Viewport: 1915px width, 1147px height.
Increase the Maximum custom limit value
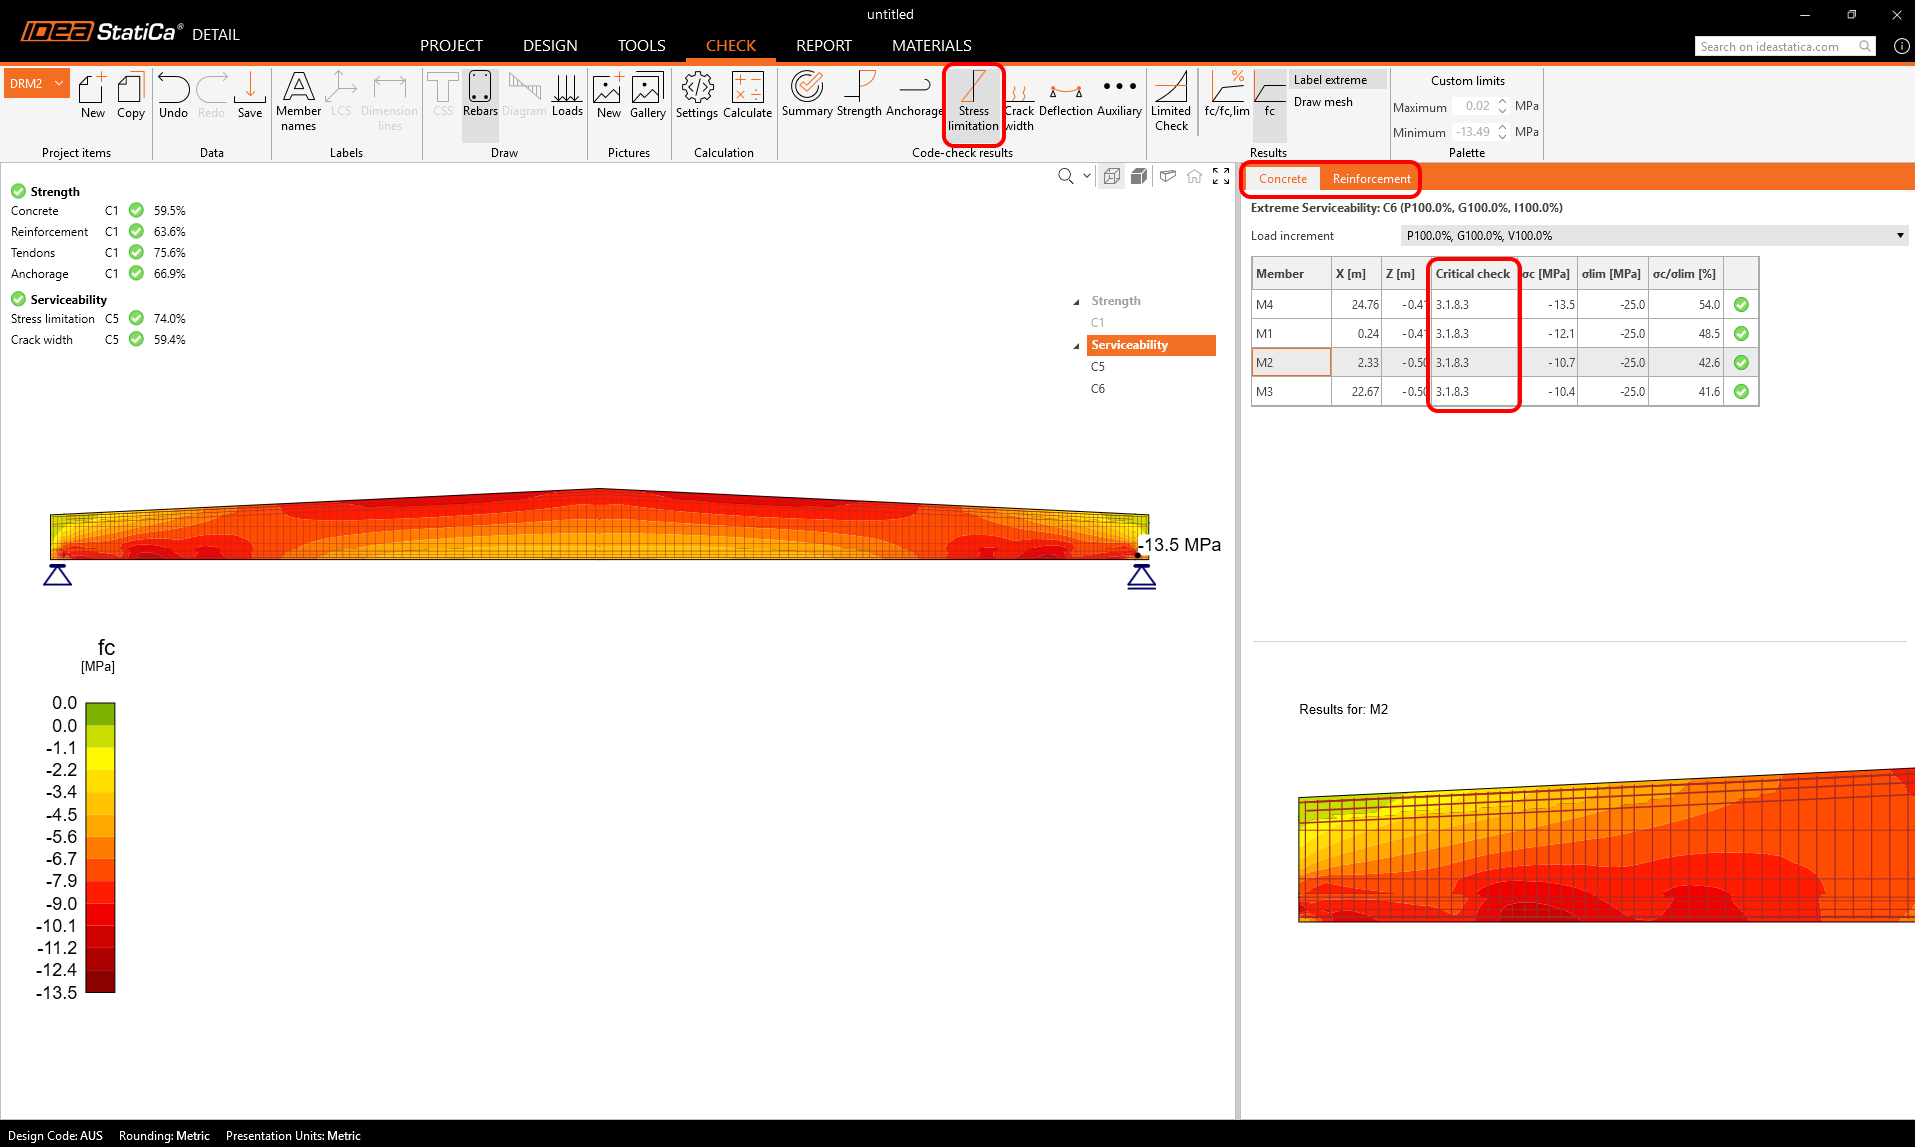pyautogui.click(x=1502, y=102)
